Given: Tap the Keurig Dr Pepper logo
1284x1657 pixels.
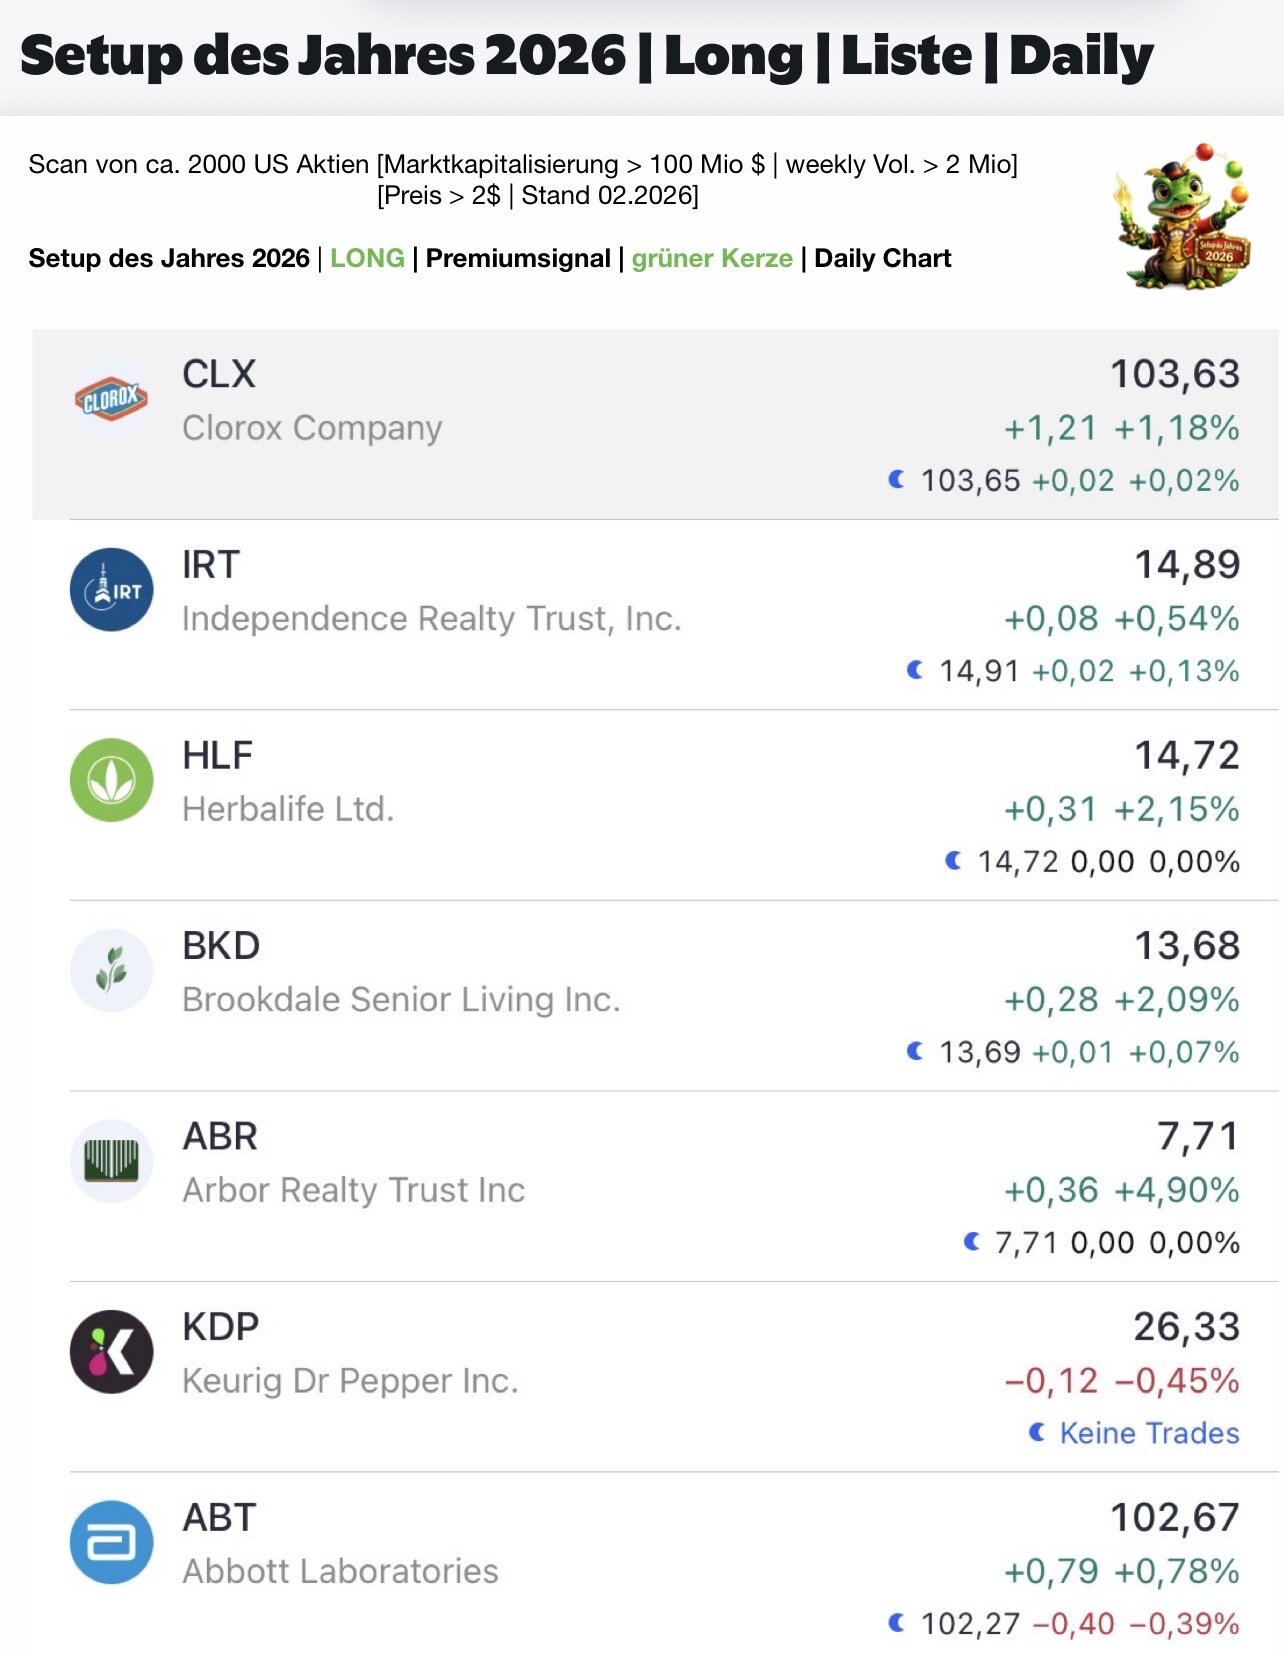Looking at the screenshot, I should [111, 1352].
